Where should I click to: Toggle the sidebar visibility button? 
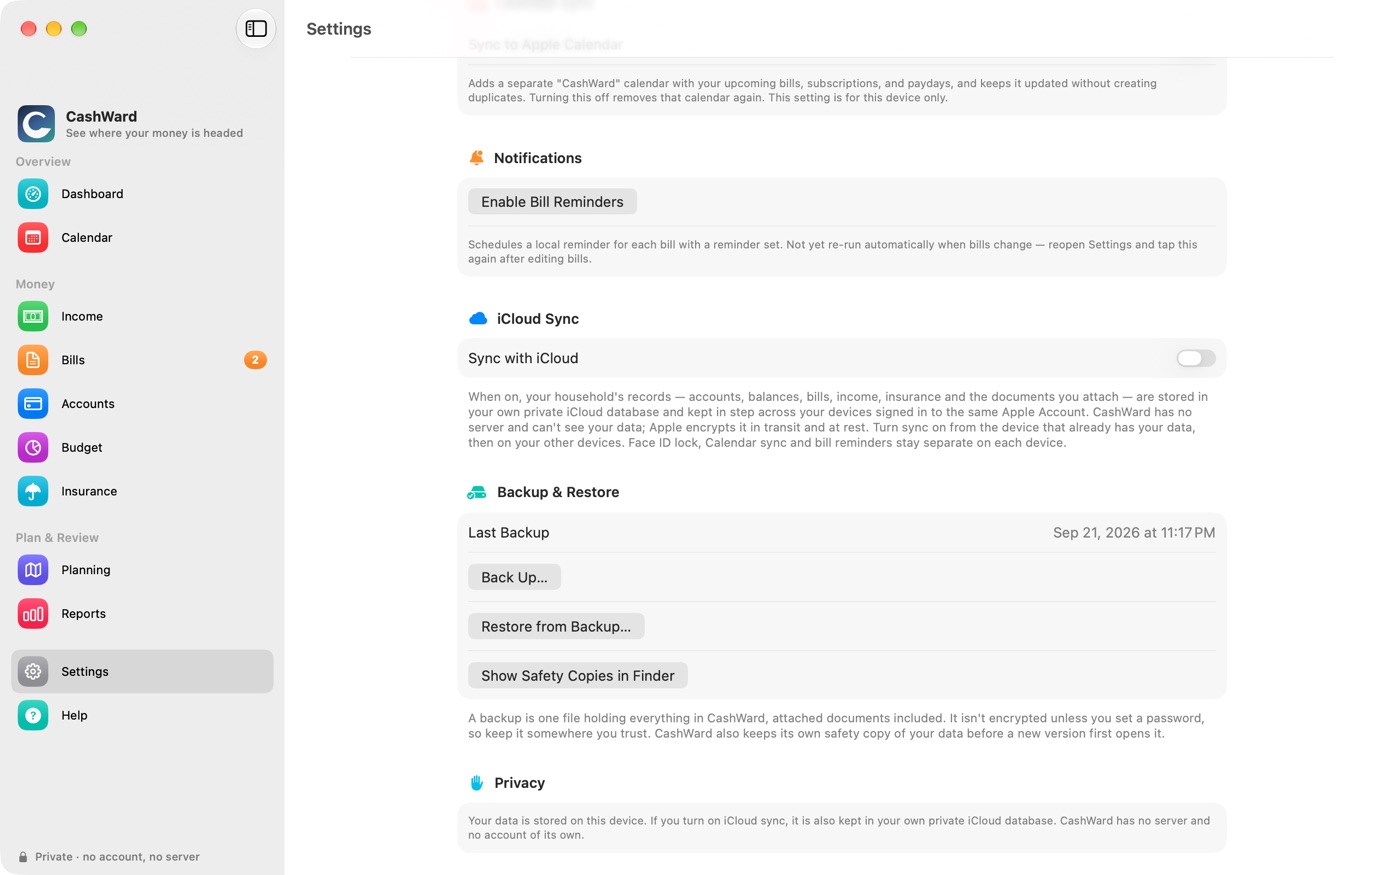click(256, 29)
